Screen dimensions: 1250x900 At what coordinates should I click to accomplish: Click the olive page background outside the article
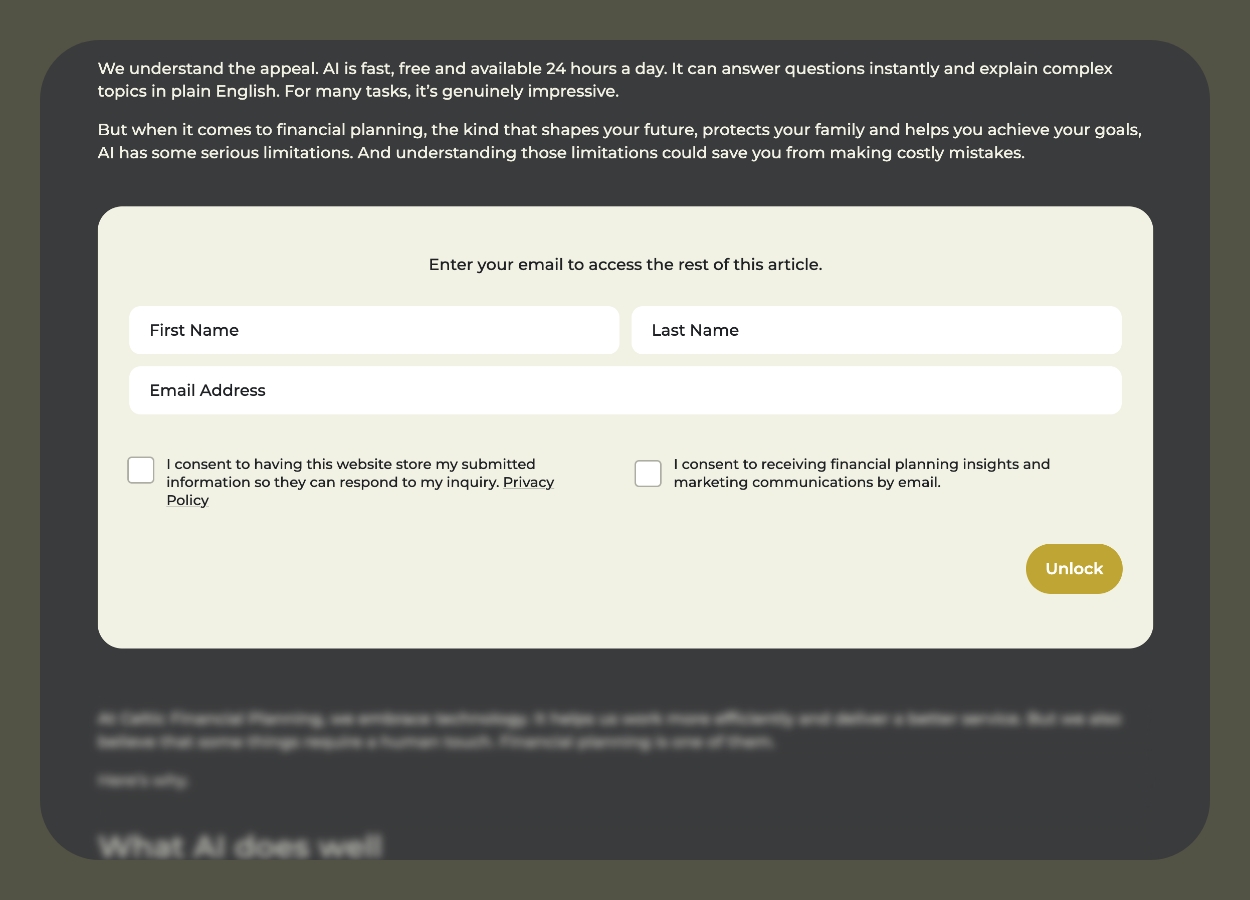tap(20, 450)
